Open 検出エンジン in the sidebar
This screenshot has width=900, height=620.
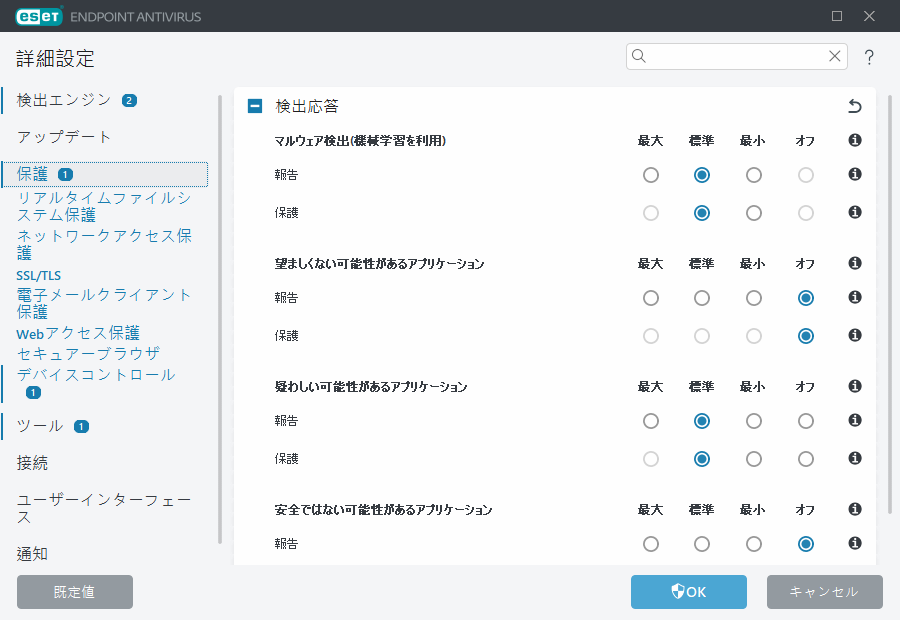[64, 100]
